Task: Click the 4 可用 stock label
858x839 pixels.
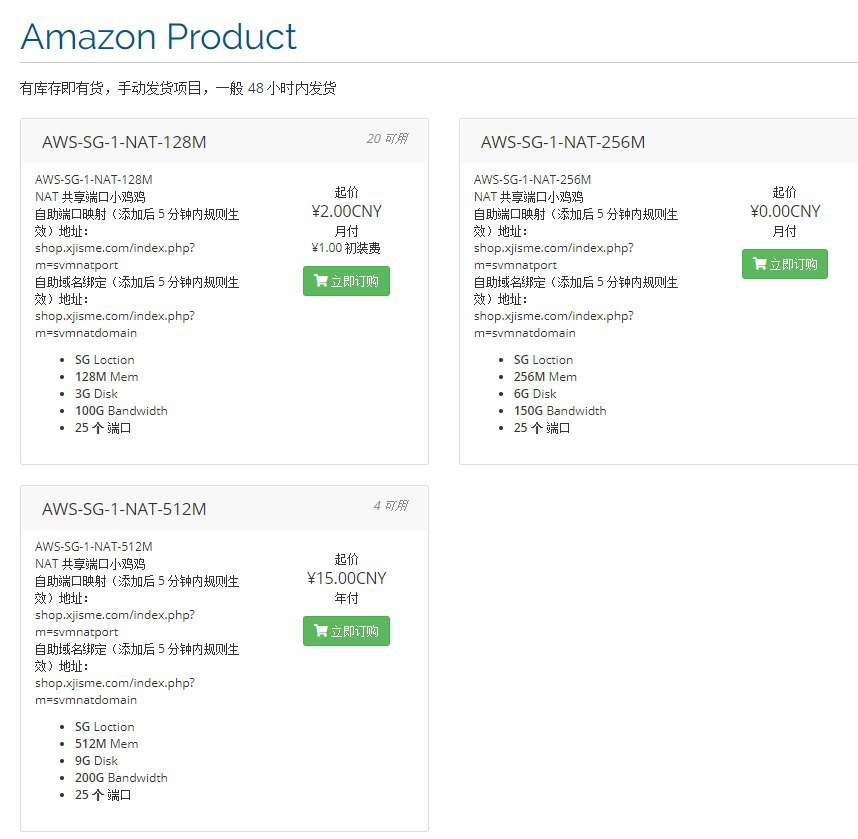Action: tap(391, 505)
